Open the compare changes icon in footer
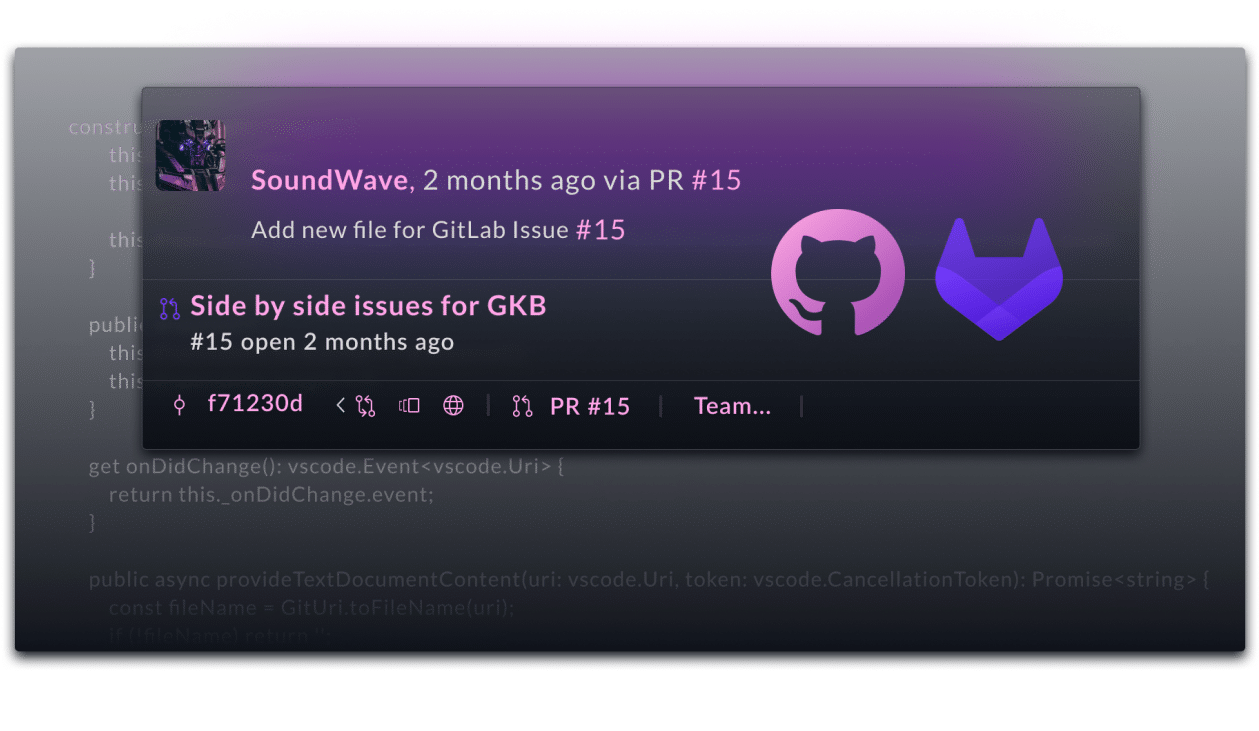Viewport: 1259px width, 731px height. tap(365, 406)
